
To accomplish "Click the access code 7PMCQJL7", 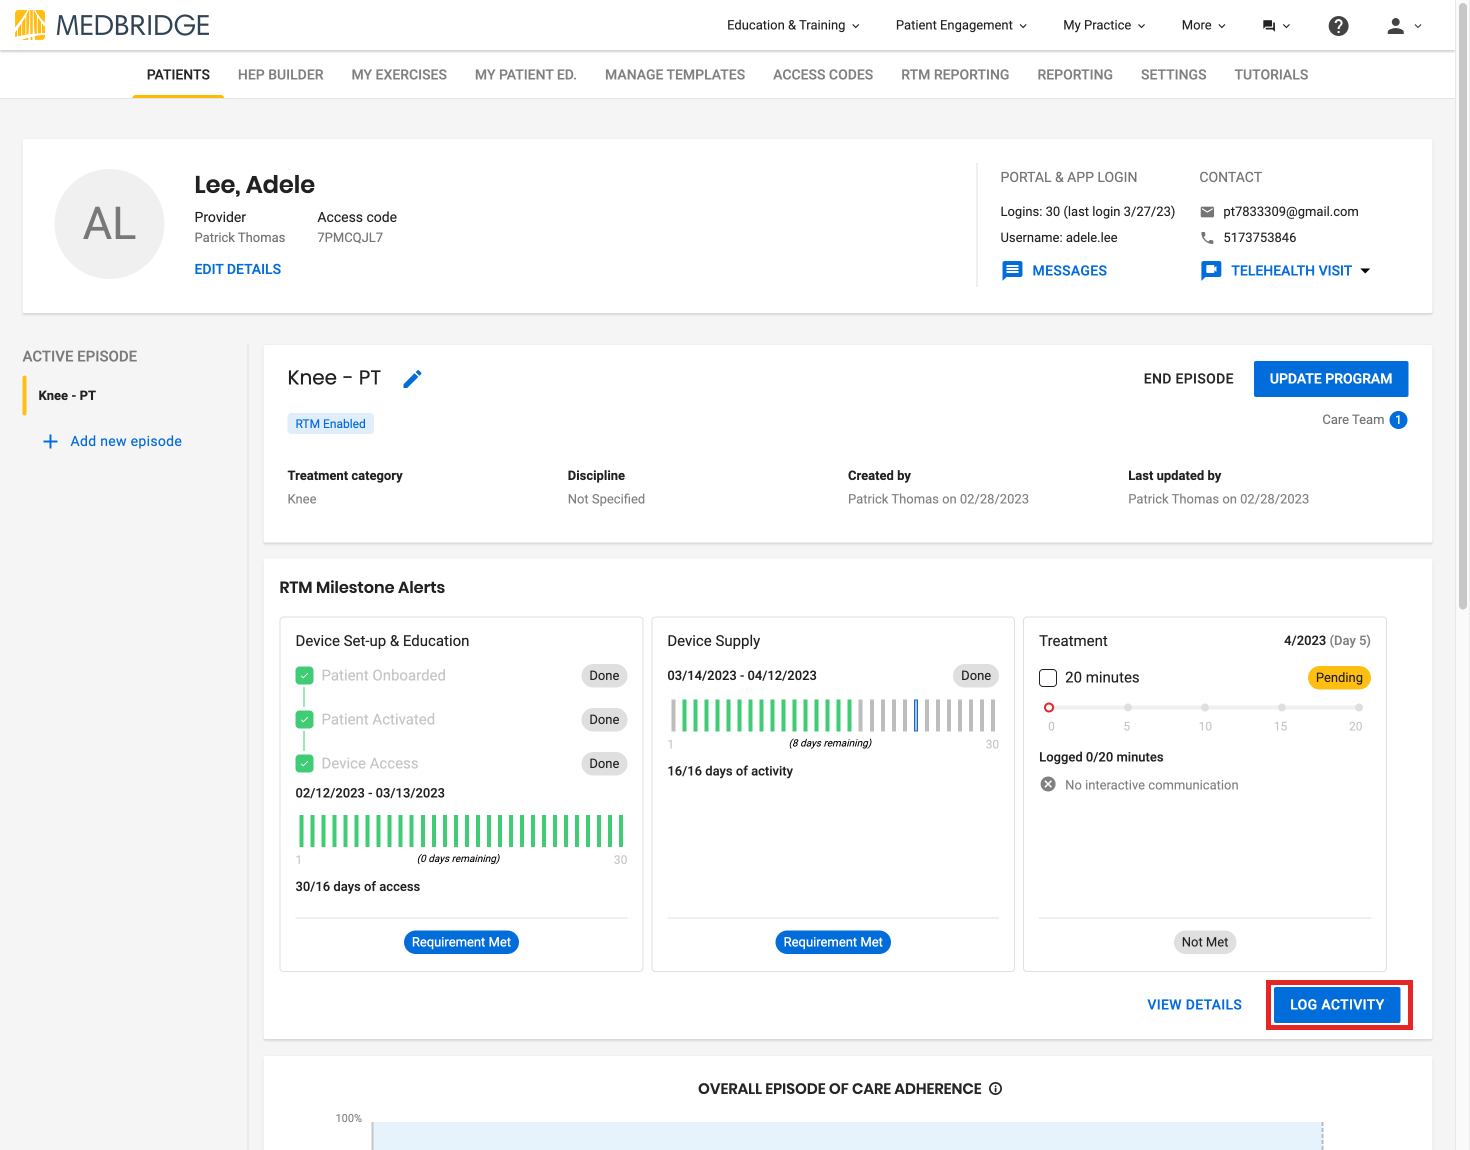I will point(350,238).
